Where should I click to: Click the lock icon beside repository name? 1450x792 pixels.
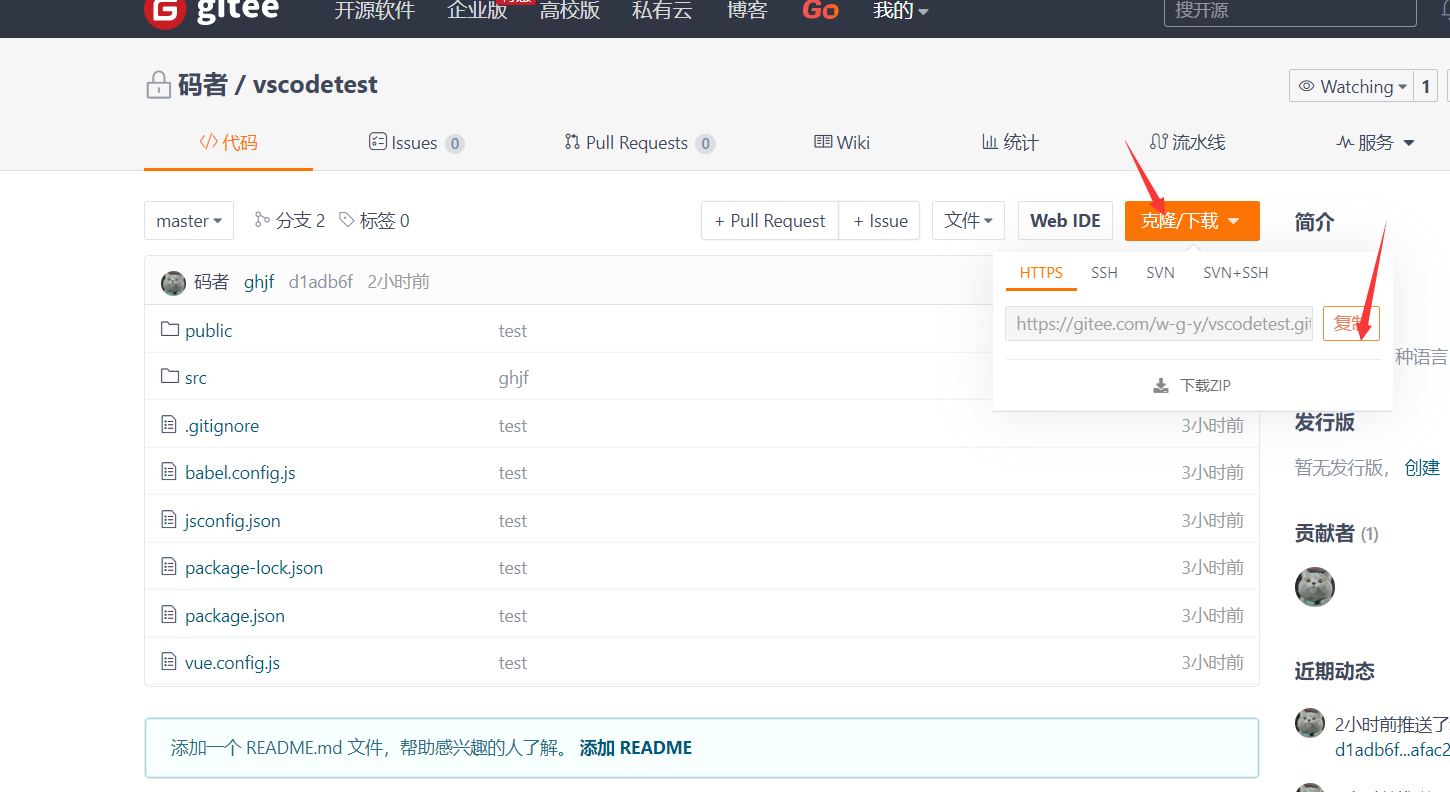159,85
